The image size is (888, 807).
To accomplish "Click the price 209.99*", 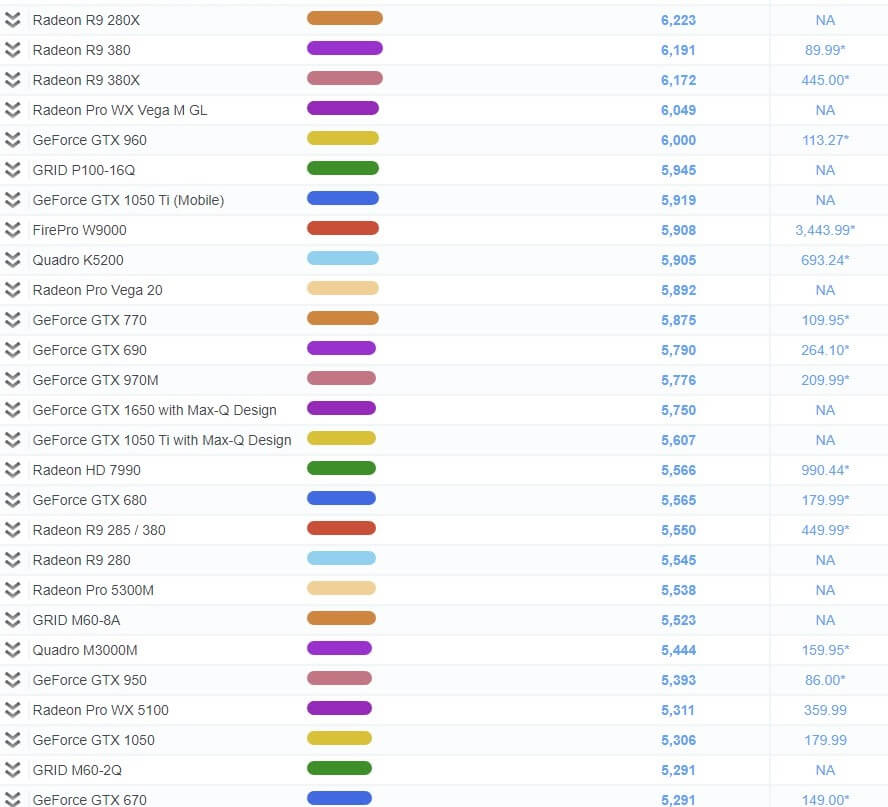I will click(825, 381).
